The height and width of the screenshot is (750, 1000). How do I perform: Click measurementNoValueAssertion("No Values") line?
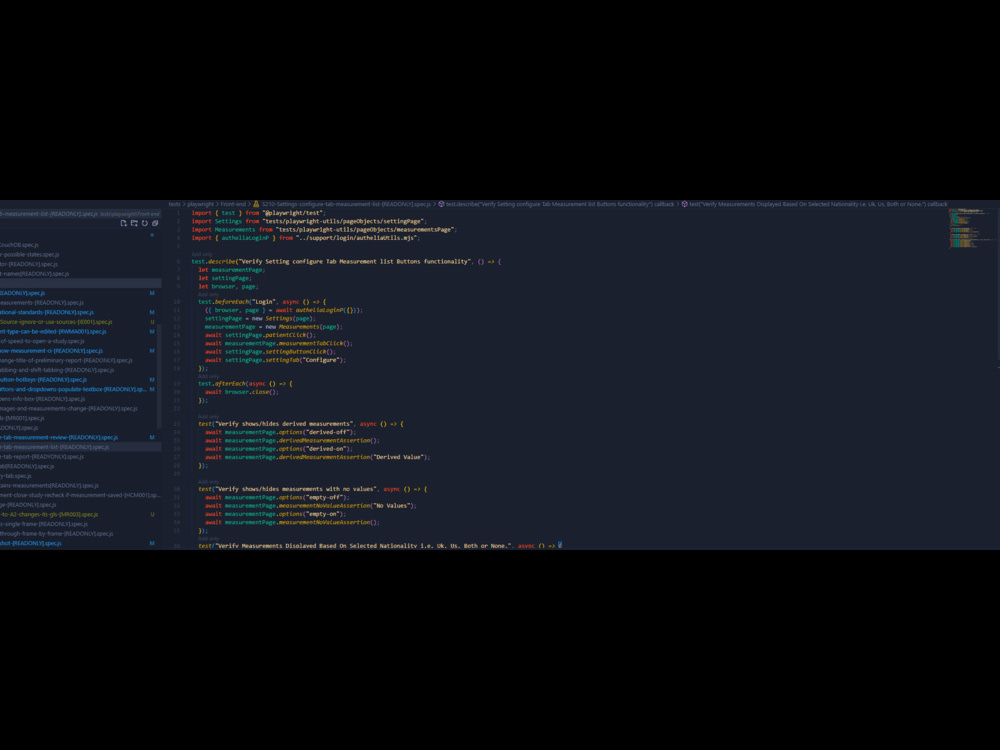(x=311, y=505)
